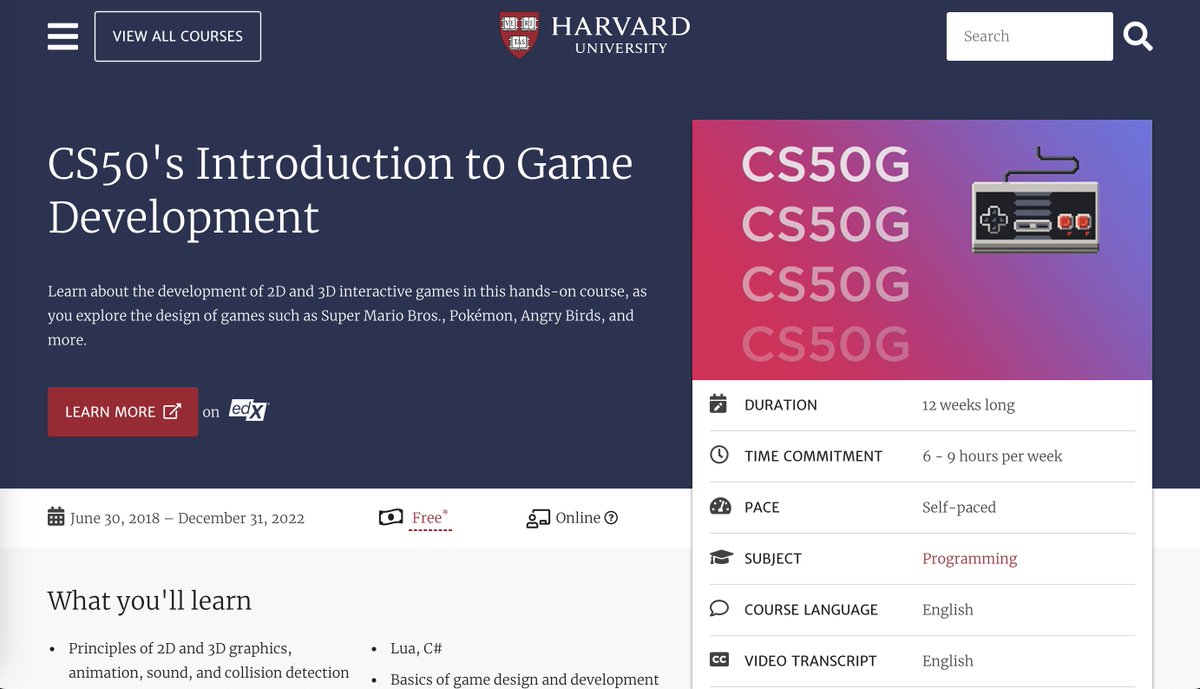Open the edX logo link

[249, 410]
